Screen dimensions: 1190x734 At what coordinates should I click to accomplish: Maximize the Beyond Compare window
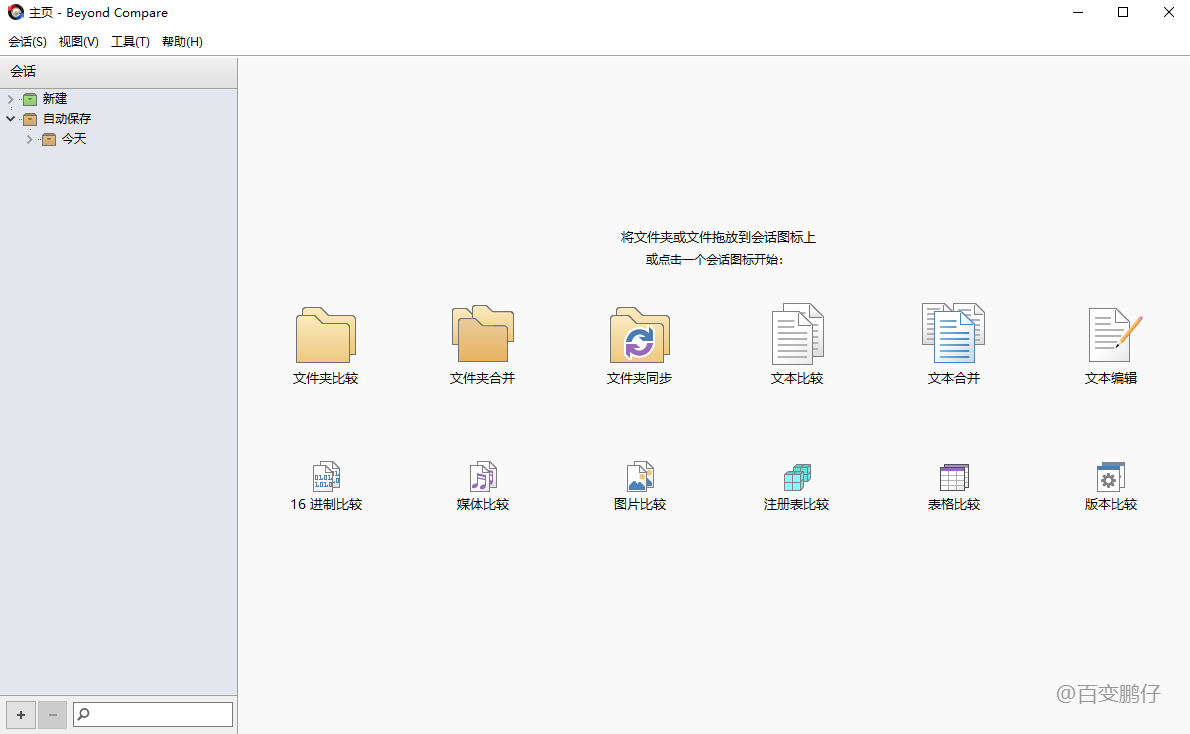(x=1123, y=12)
